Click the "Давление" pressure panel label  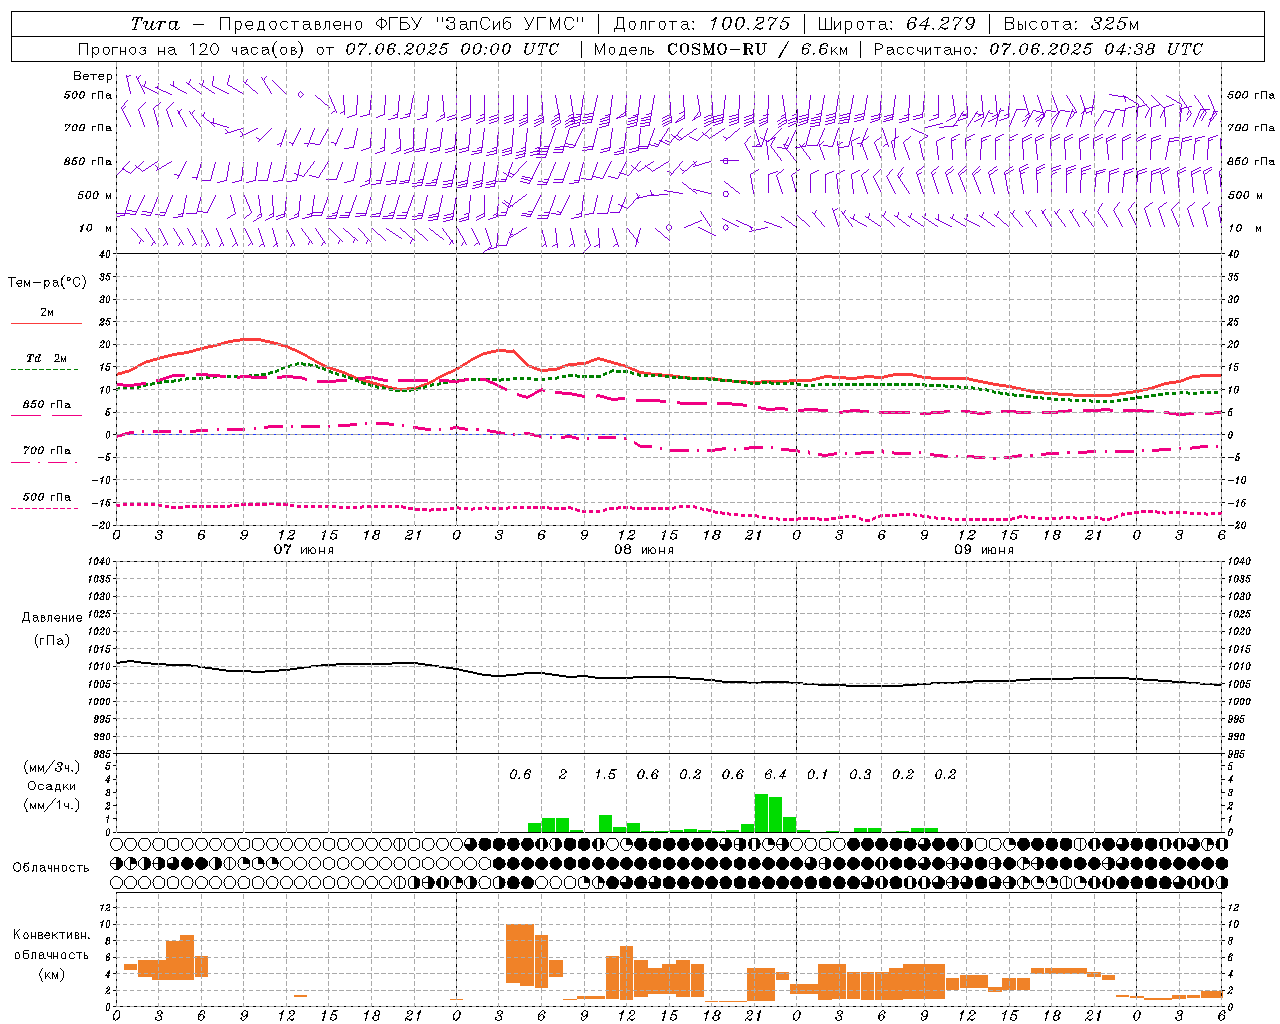52,618
